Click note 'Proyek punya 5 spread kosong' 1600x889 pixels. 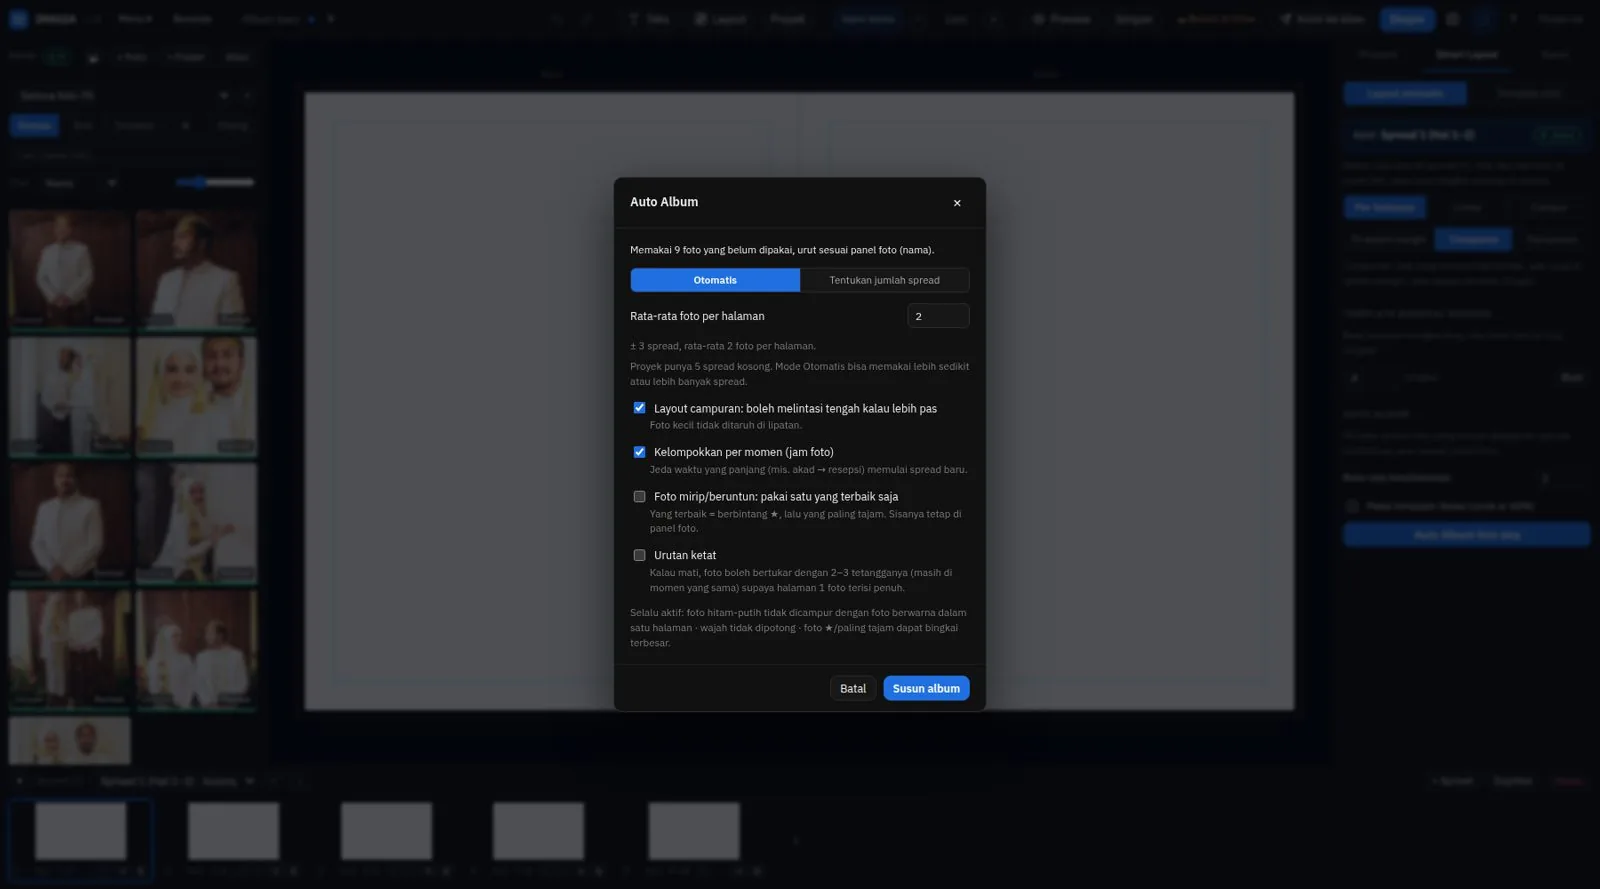(799, 374)
